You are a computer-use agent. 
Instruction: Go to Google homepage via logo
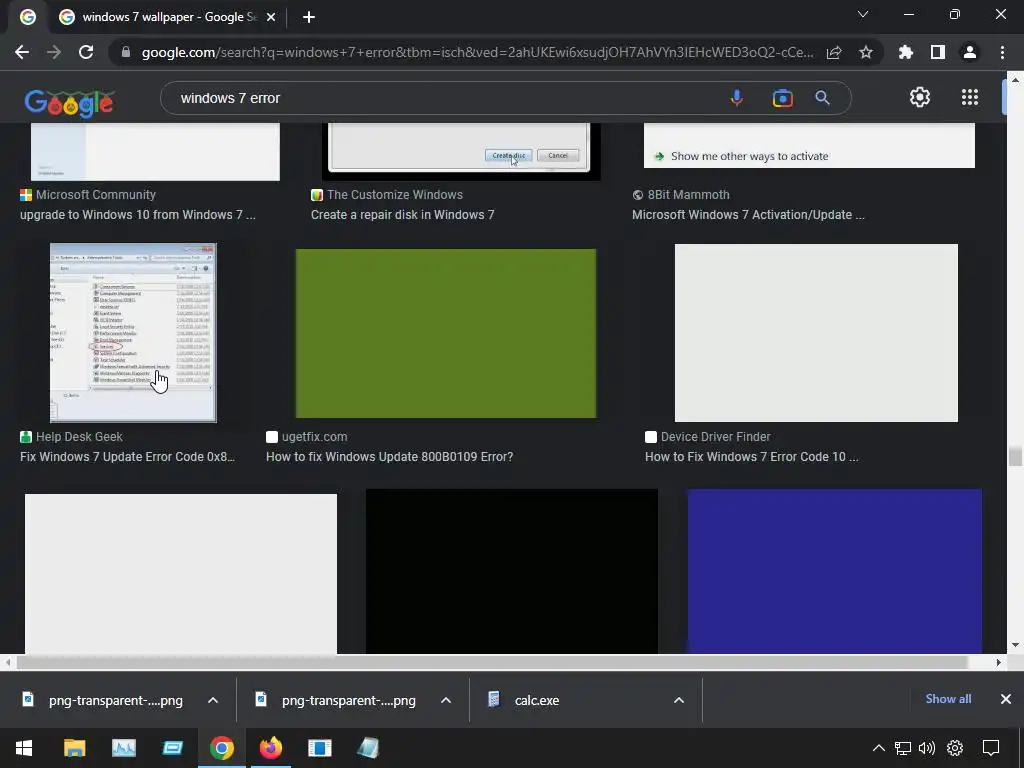click(69, 103)
